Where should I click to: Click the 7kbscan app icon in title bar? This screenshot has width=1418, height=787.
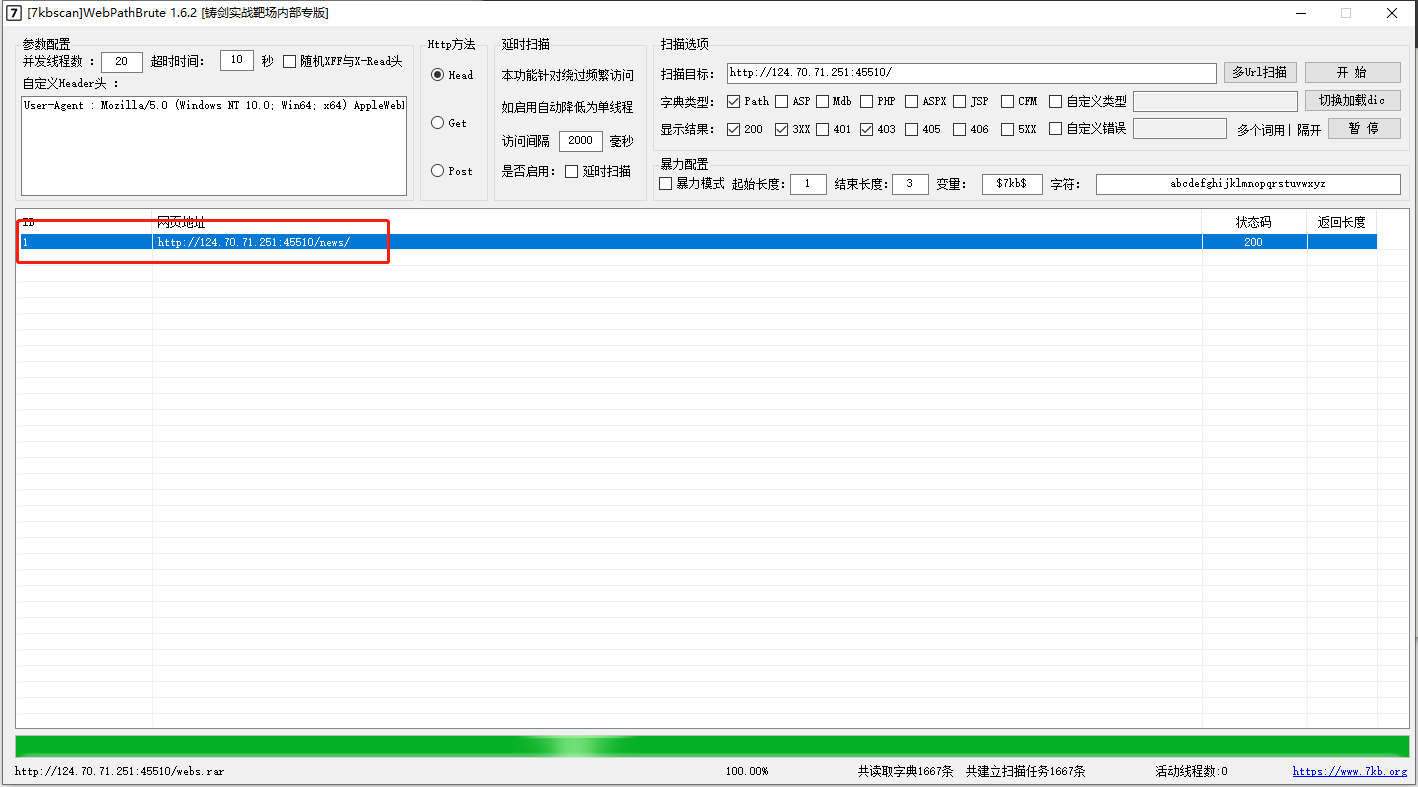pos(15,13)
